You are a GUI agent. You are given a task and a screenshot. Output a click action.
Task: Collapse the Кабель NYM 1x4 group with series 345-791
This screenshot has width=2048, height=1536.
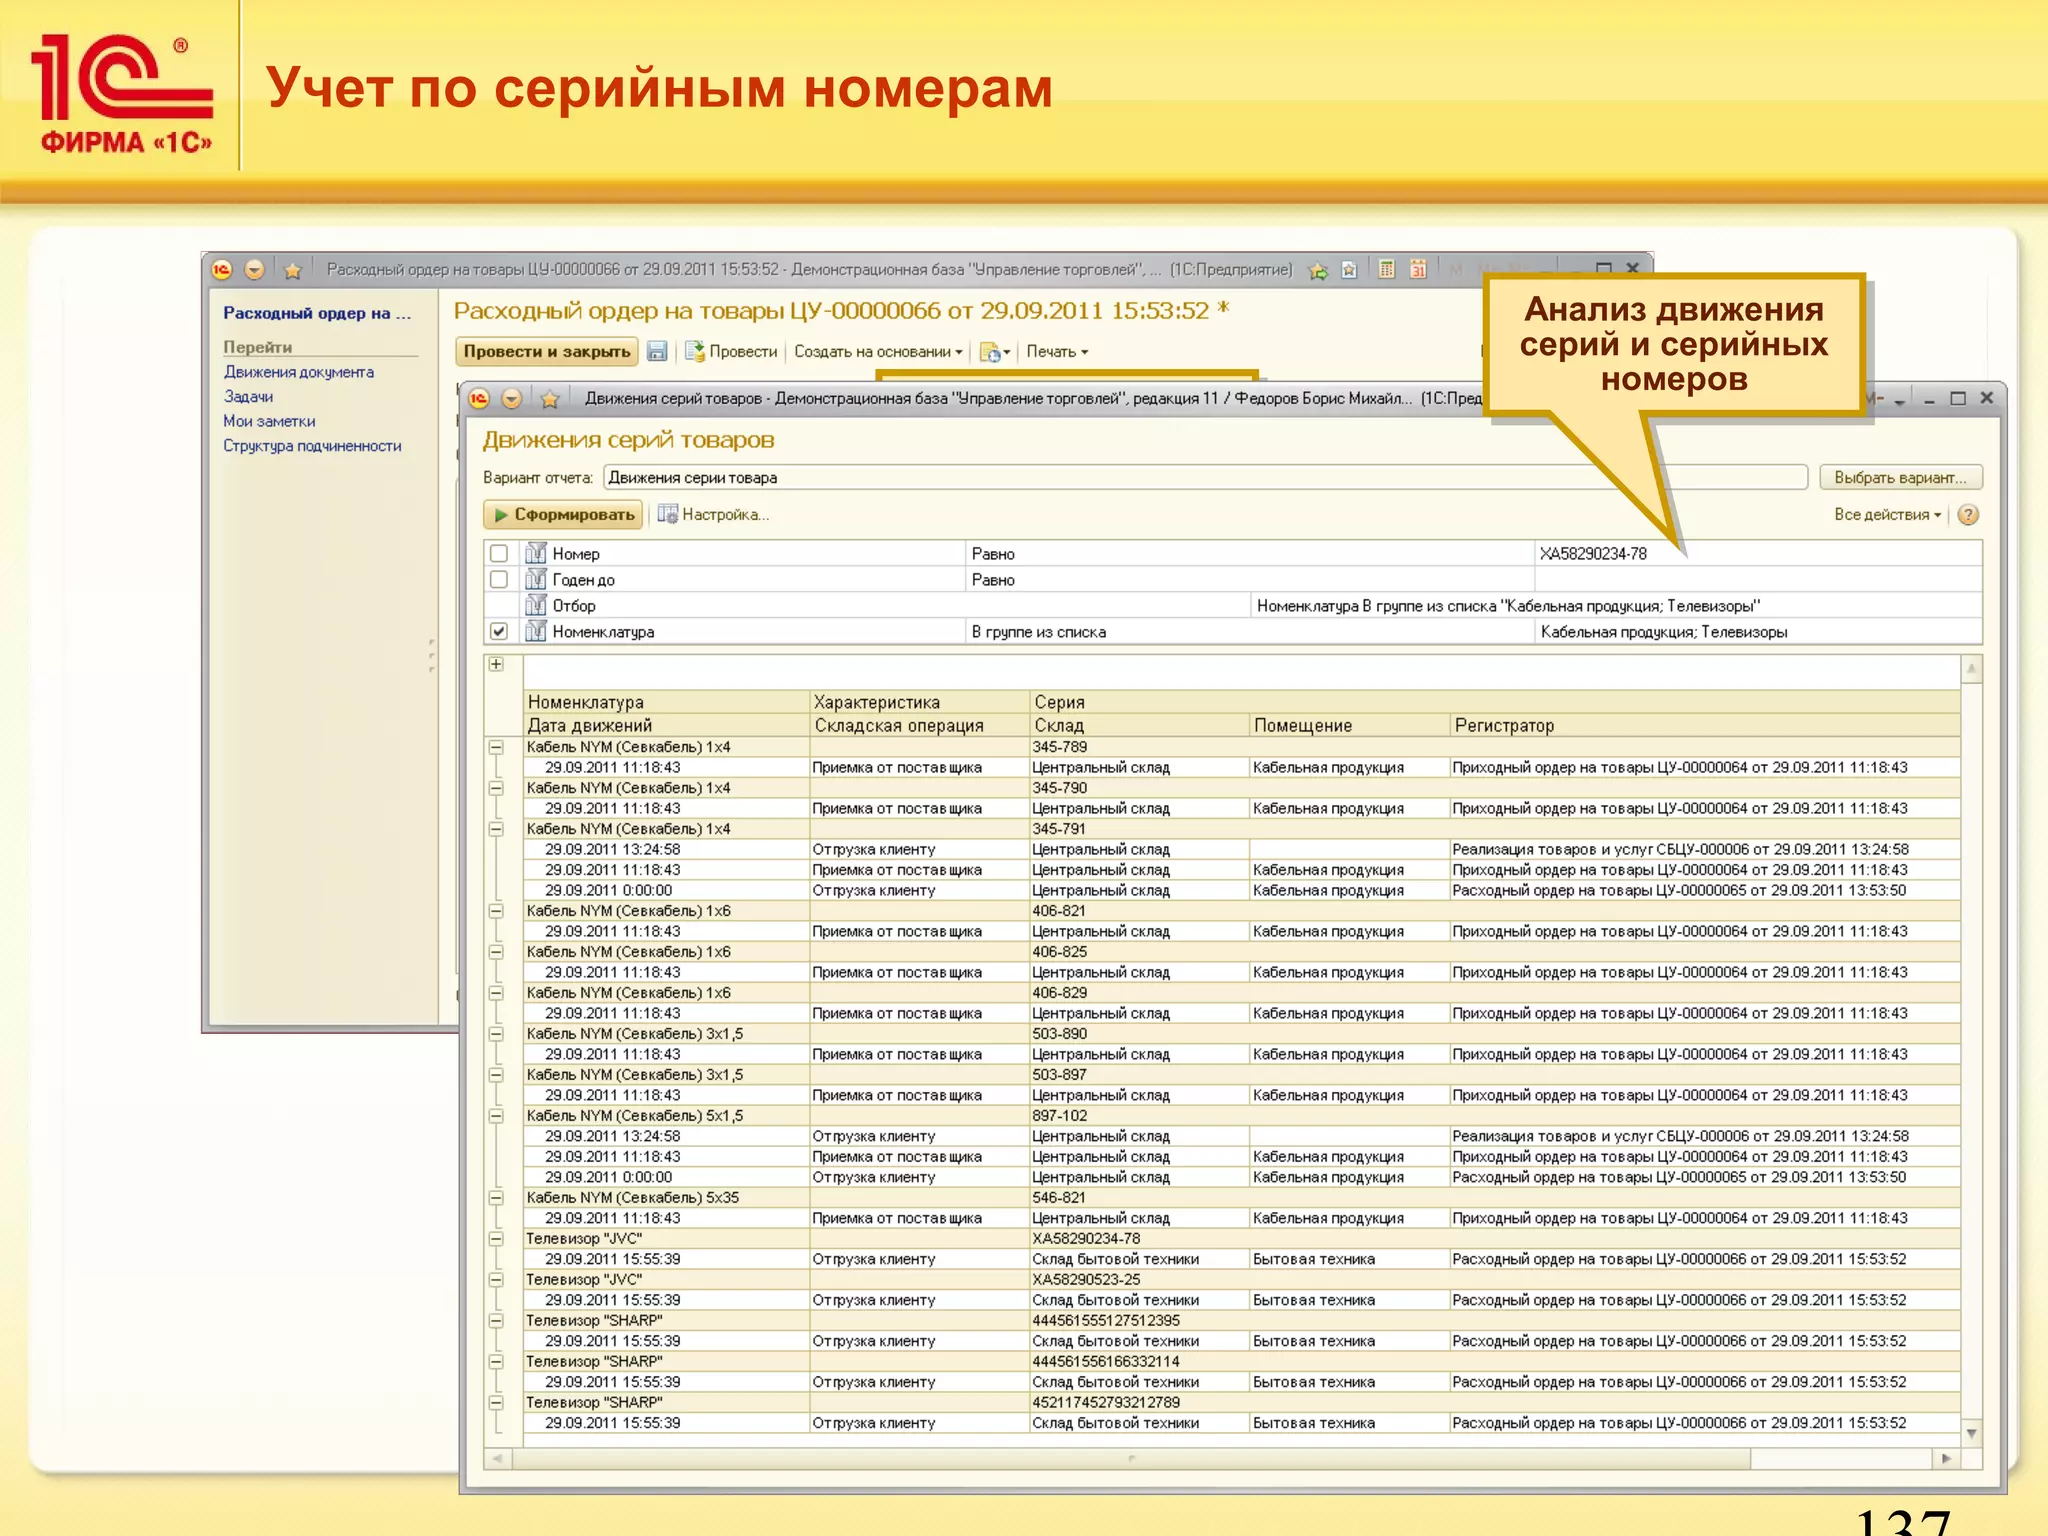pos(496,829)
